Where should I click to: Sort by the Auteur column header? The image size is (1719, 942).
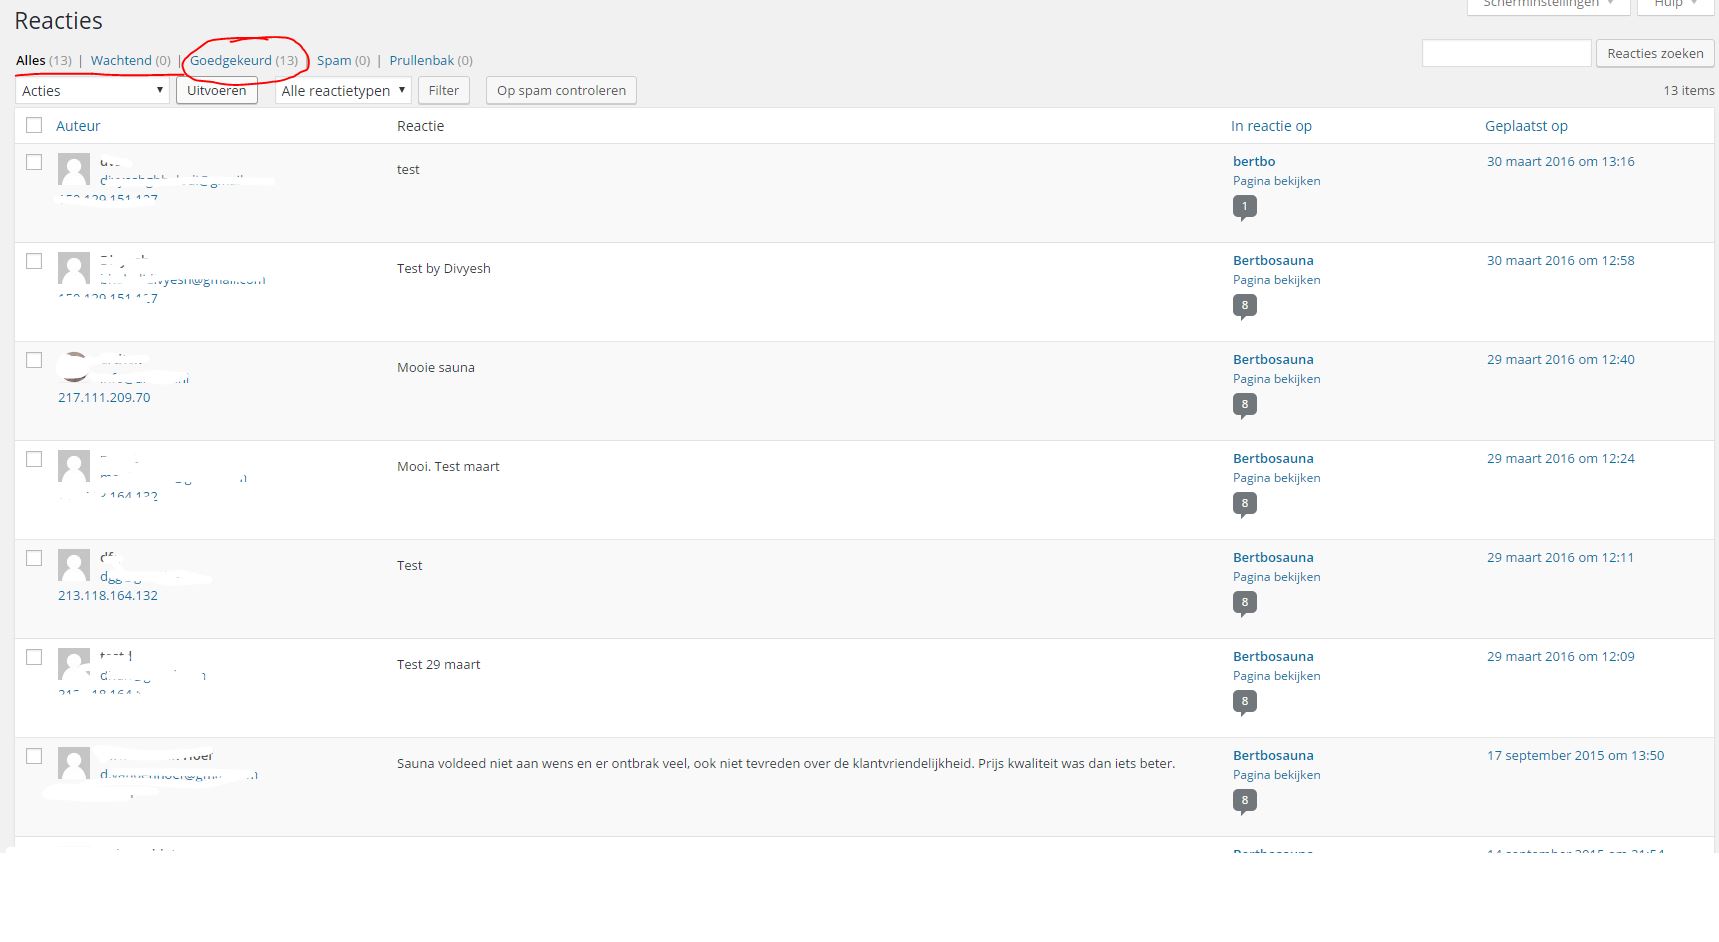(x=78, y=126)
